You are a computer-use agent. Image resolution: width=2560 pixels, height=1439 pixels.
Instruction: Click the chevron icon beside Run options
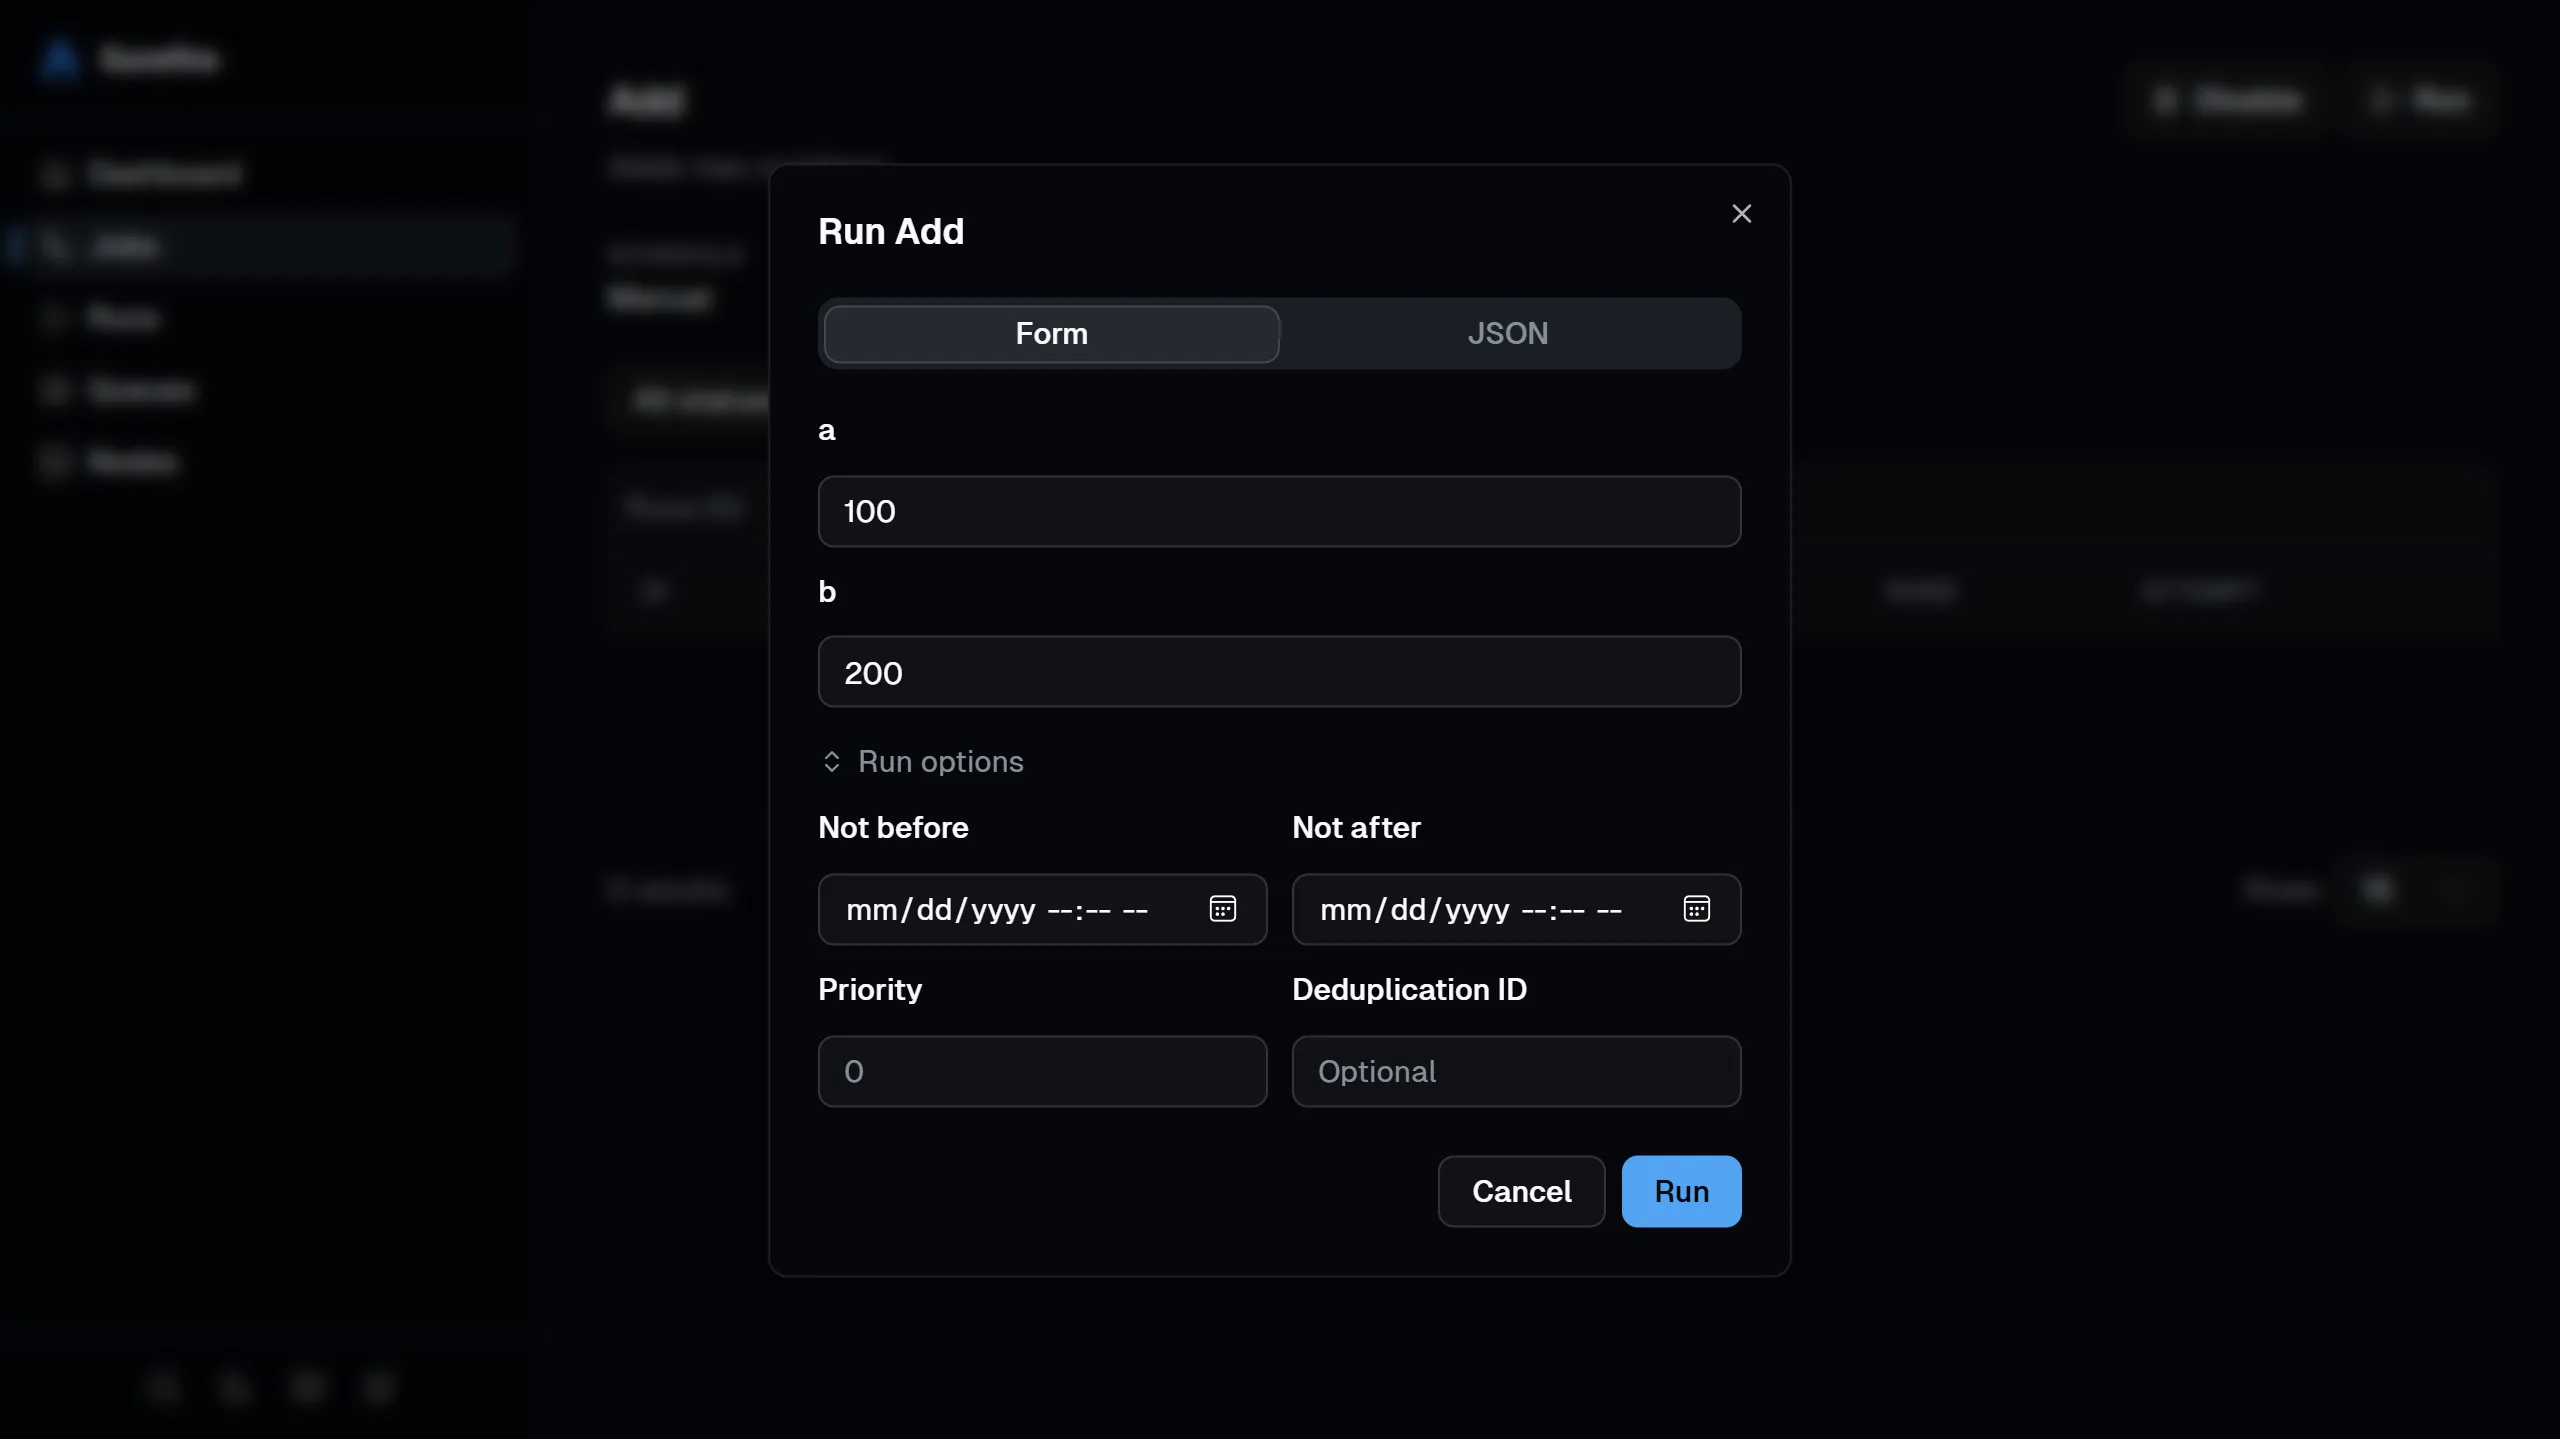tap(831, 762)
